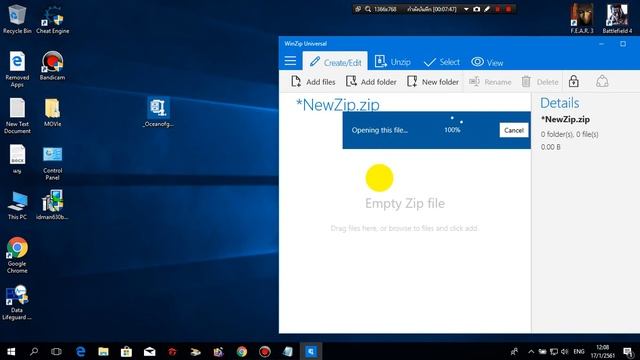Select the Data Lifeguard desktop shortcut

pos(17,302)
